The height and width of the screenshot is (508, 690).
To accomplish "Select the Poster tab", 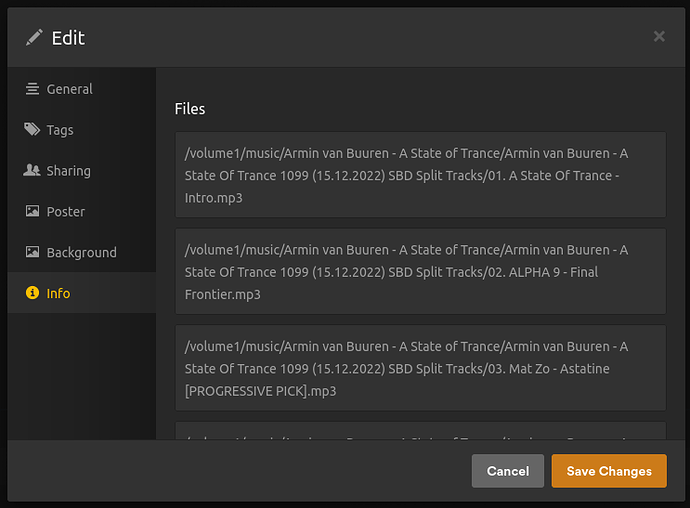I will (66, 212).
